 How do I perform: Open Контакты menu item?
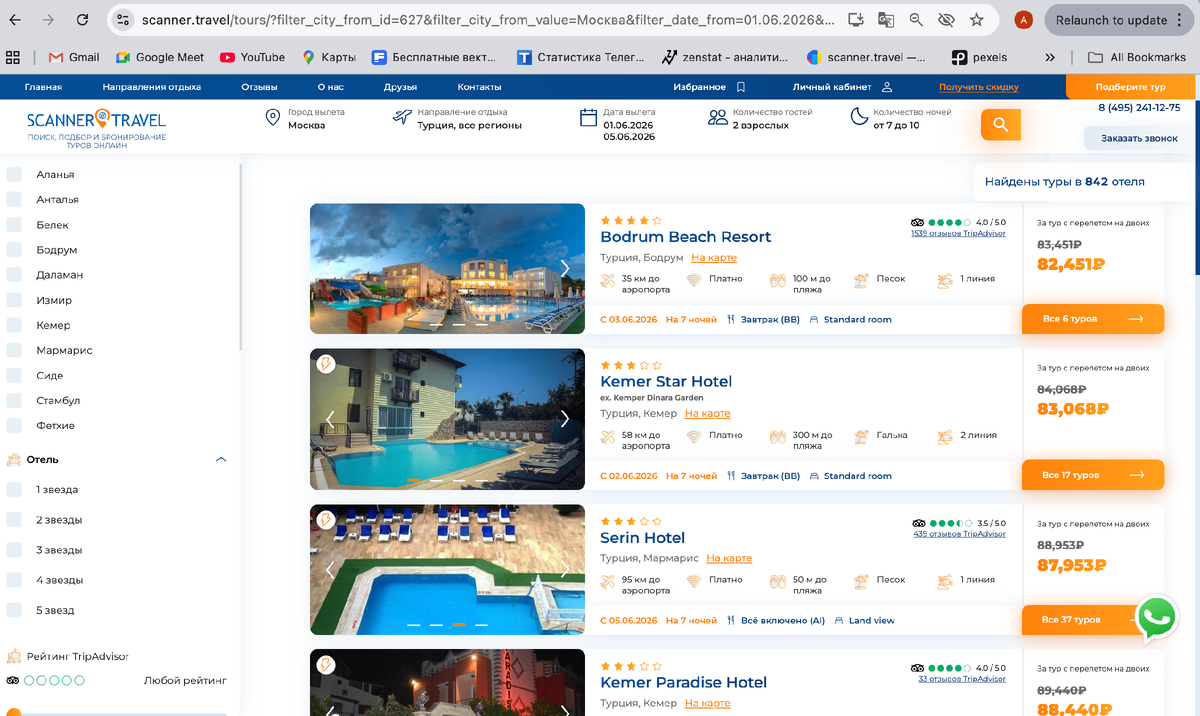479,87
